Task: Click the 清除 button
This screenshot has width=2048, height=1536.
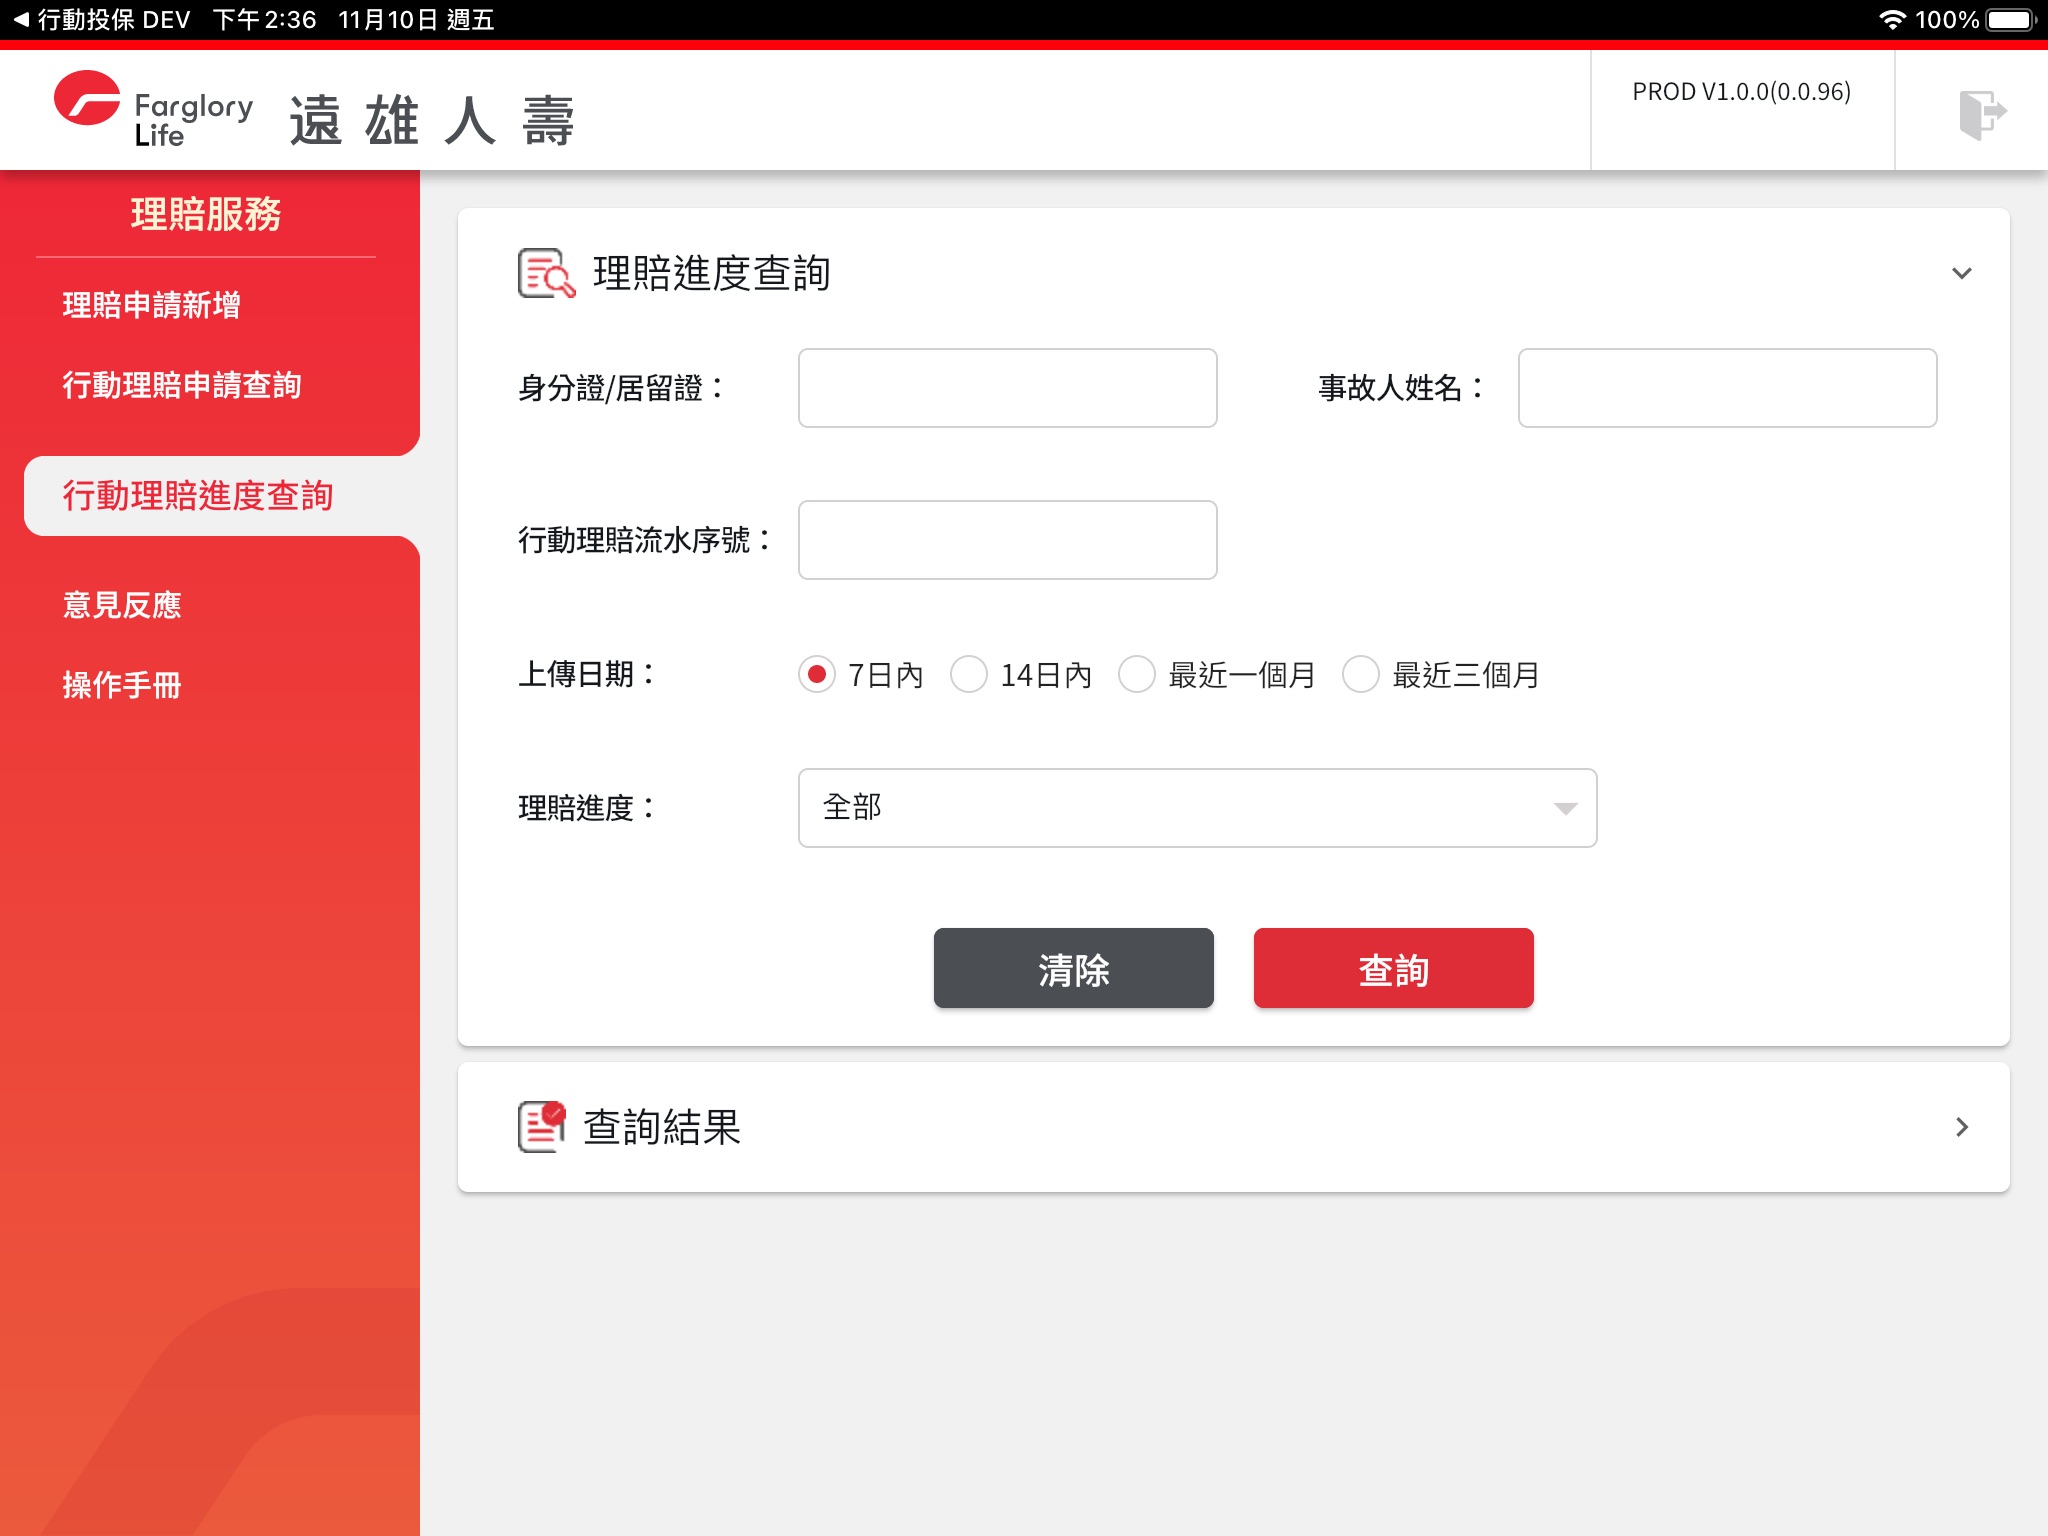Action: pos(1073,968)
